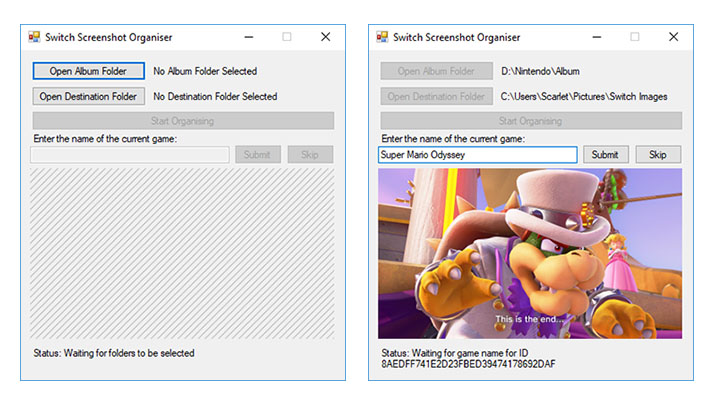This screenshot has height=399, width=710.
Task: Minimize the left Switch Screenshot Organiser window
Action: point(249,37)
